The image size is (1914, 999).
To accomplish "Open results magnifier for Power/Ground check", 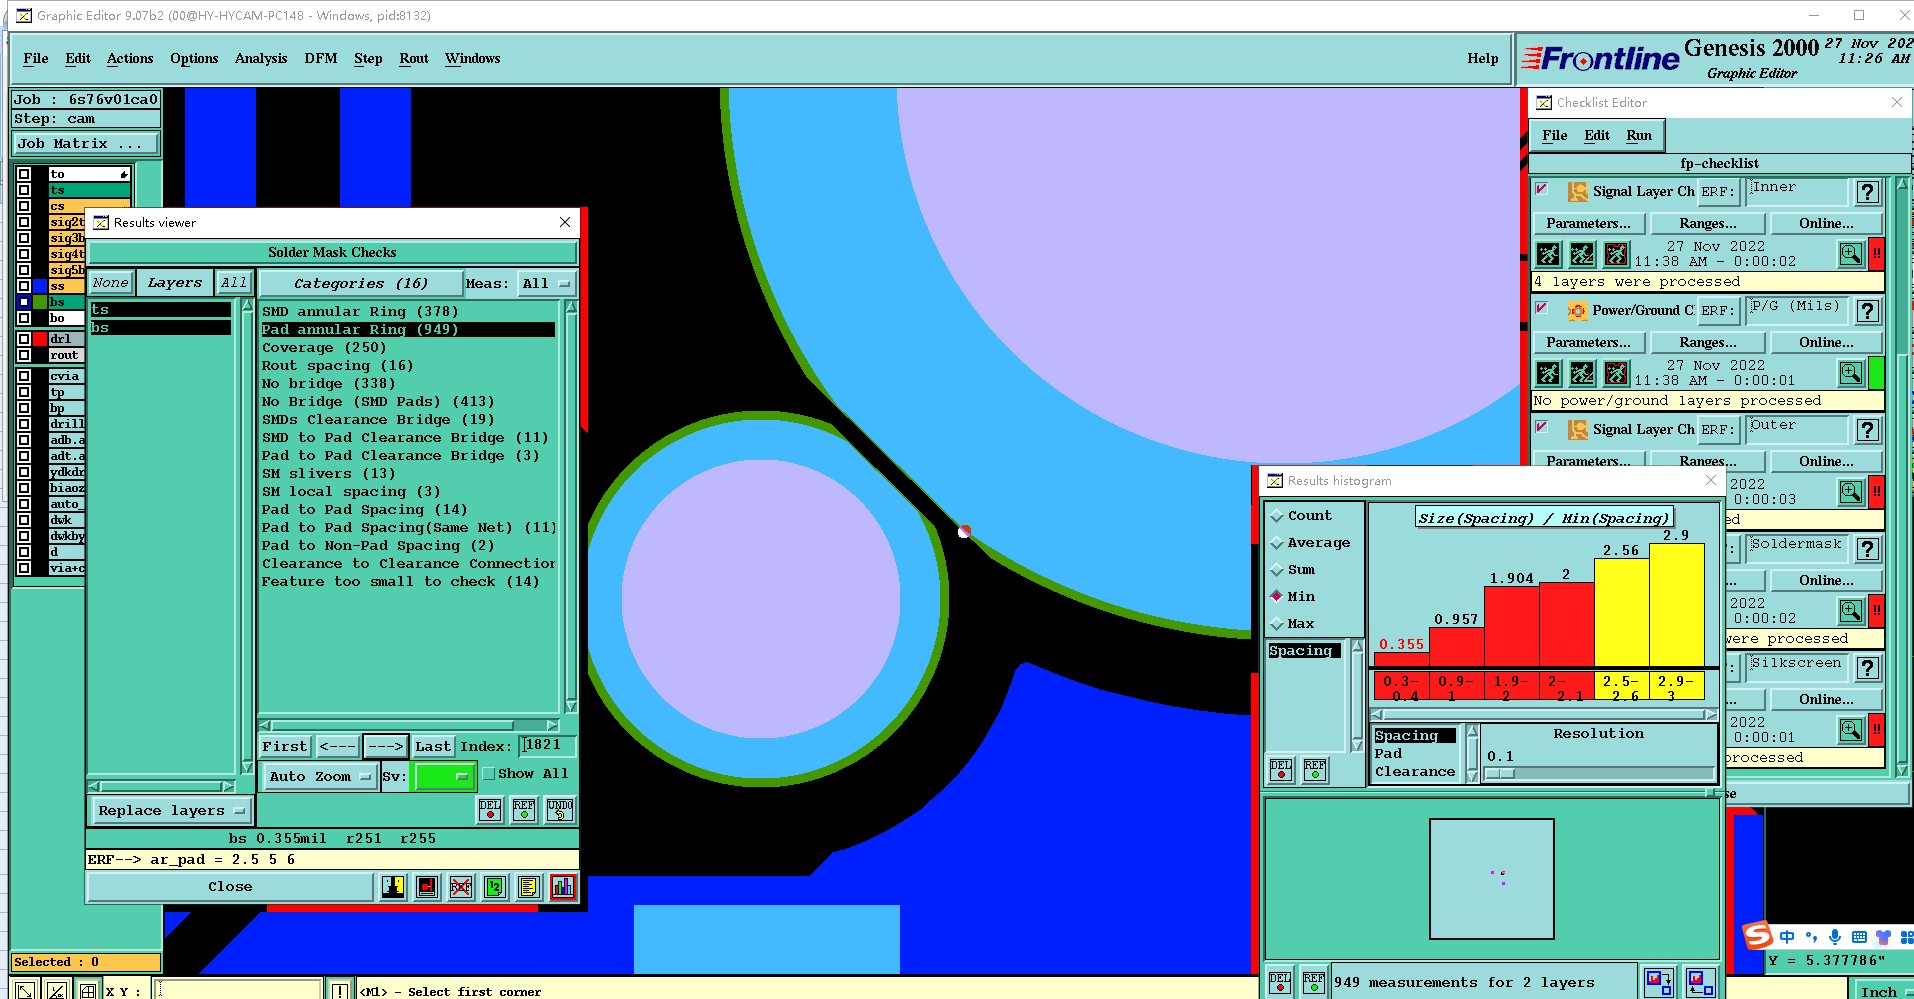I will point(1851,373).
